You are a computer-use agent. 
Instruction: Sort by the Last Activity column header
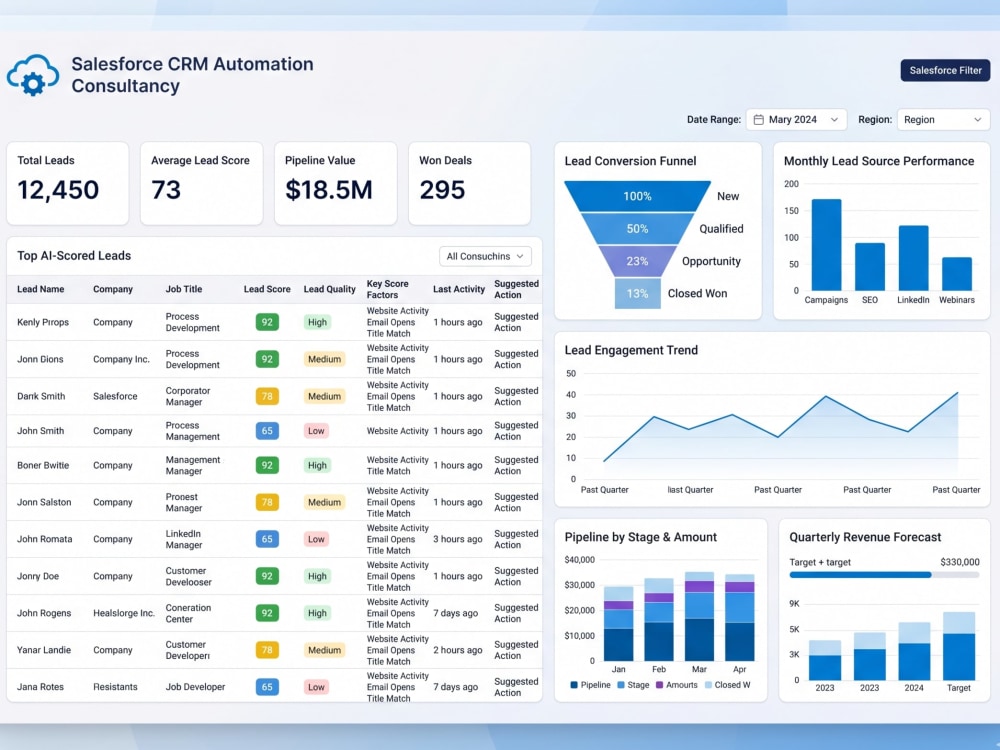pos(459,289)
